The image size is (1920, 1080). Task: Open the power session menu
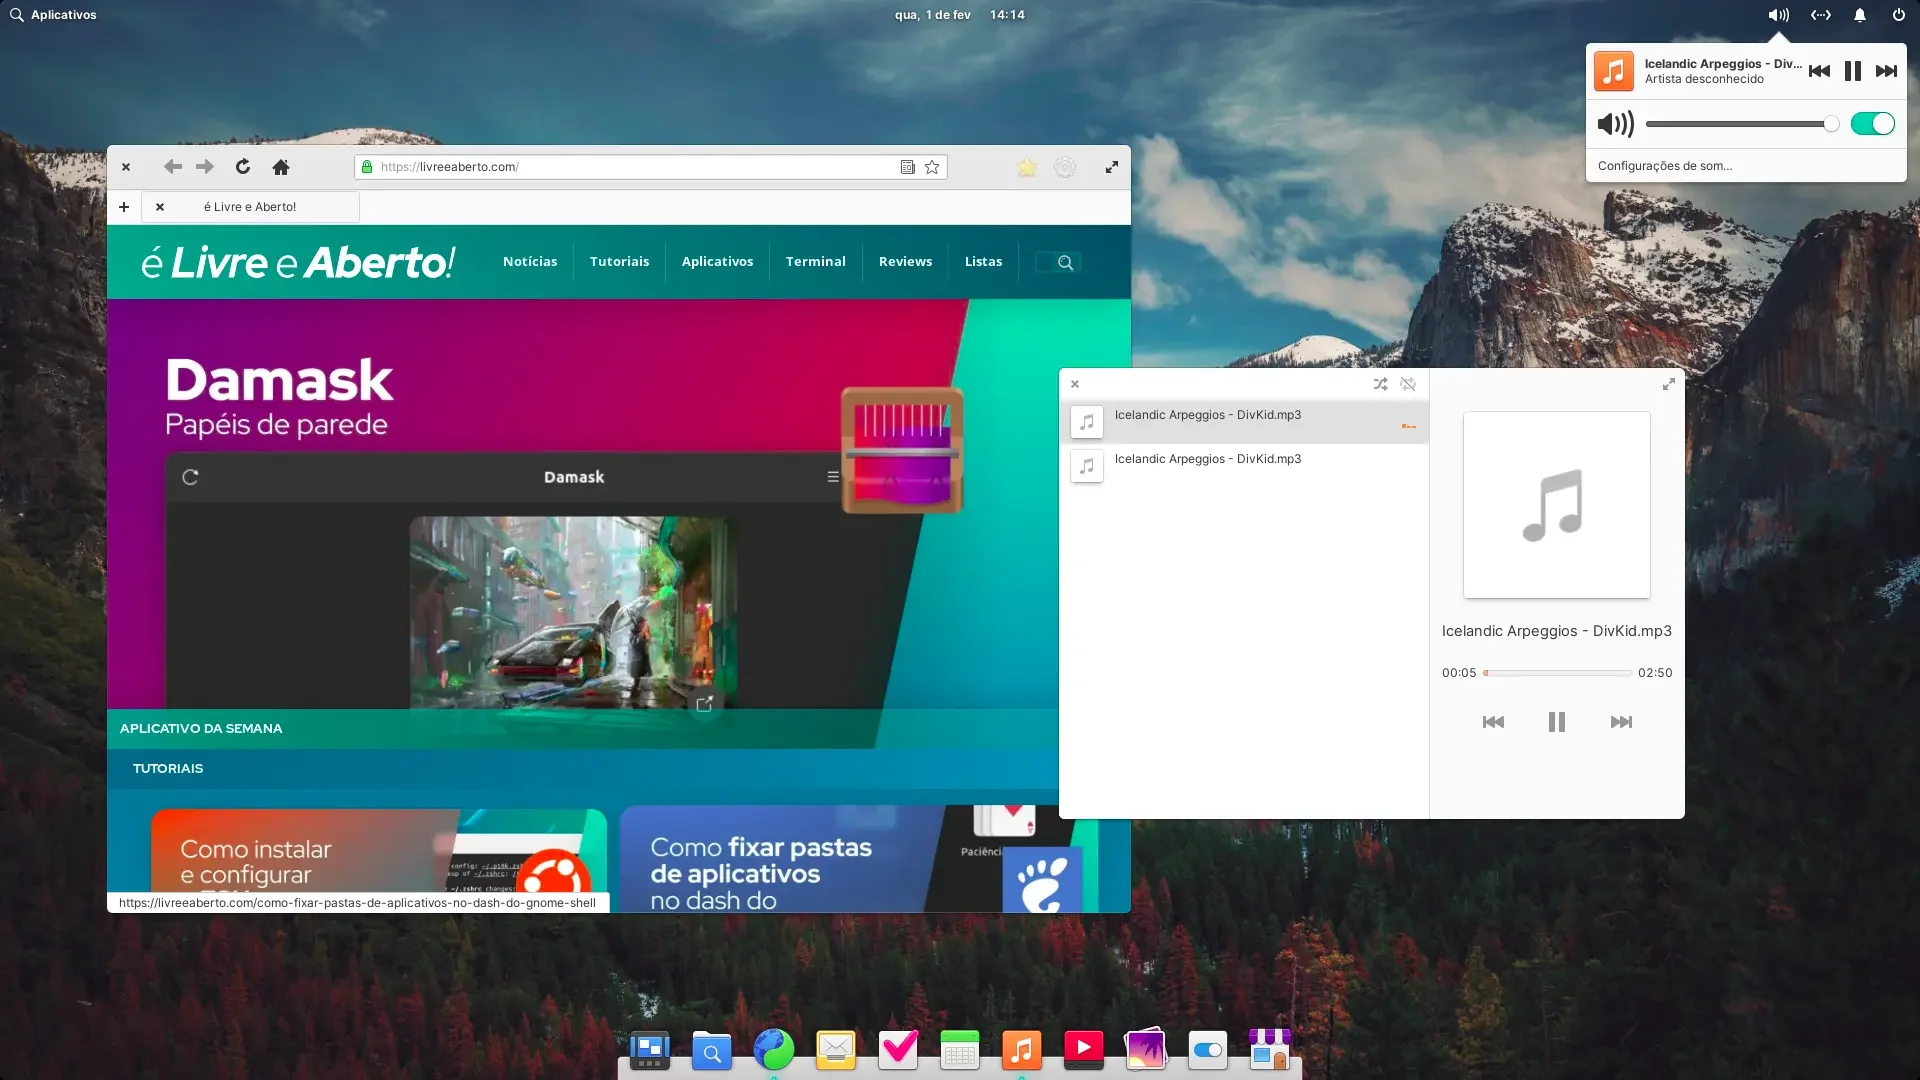[1899, 15]
